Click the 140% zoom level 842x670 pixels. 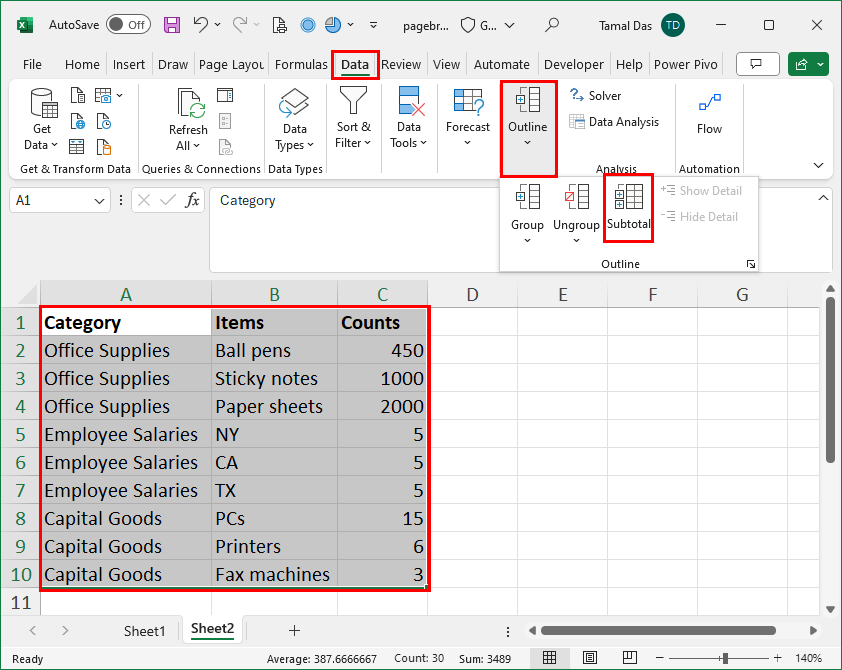click(x=808, y=658)
